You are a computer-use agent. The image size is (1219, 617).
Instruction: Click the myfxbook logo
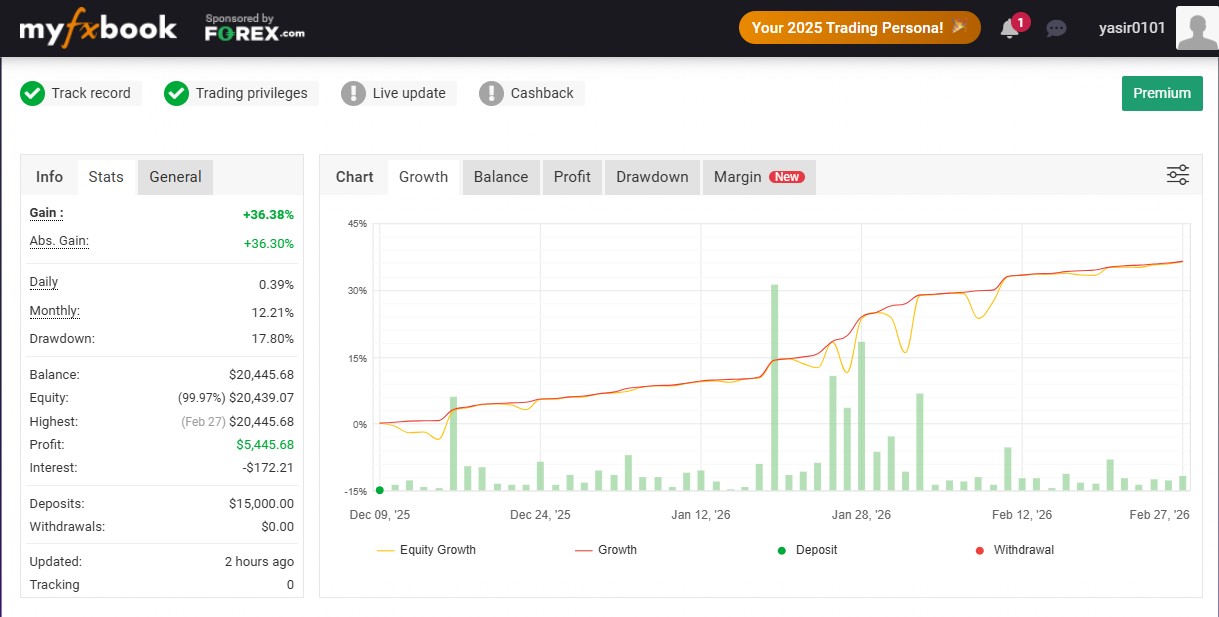click(98, 28)
